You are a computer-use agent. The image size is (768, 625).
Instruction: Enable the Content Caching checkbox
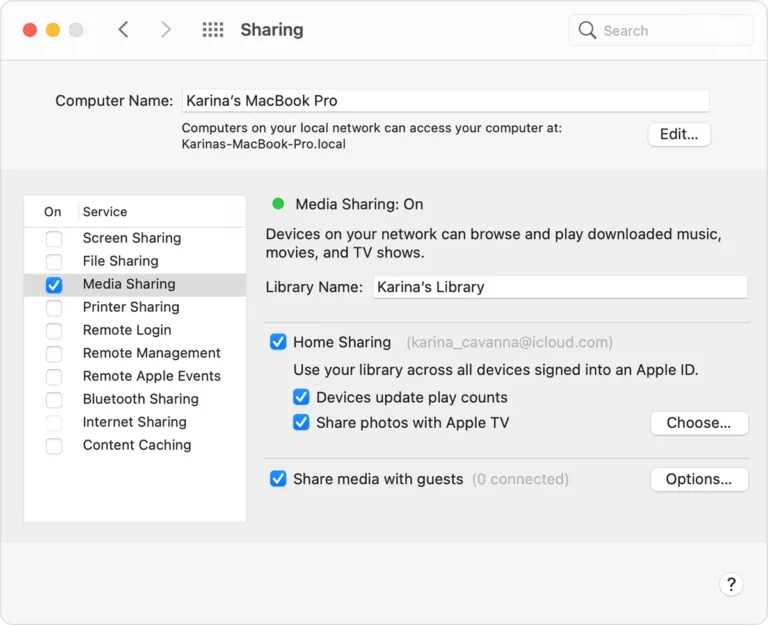click(x=54, y=446)
